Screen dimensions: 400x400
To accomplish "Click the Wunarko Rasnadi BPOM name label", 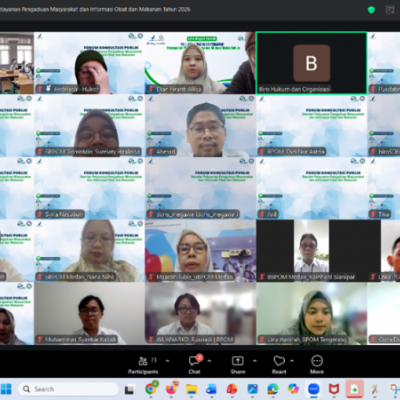I will (195, 339).
